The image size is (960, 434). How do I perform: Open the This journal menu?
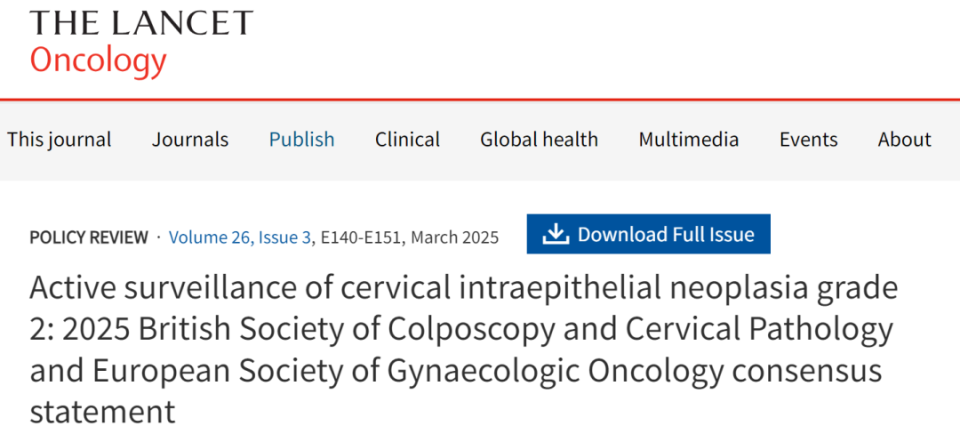click(59, 140)
